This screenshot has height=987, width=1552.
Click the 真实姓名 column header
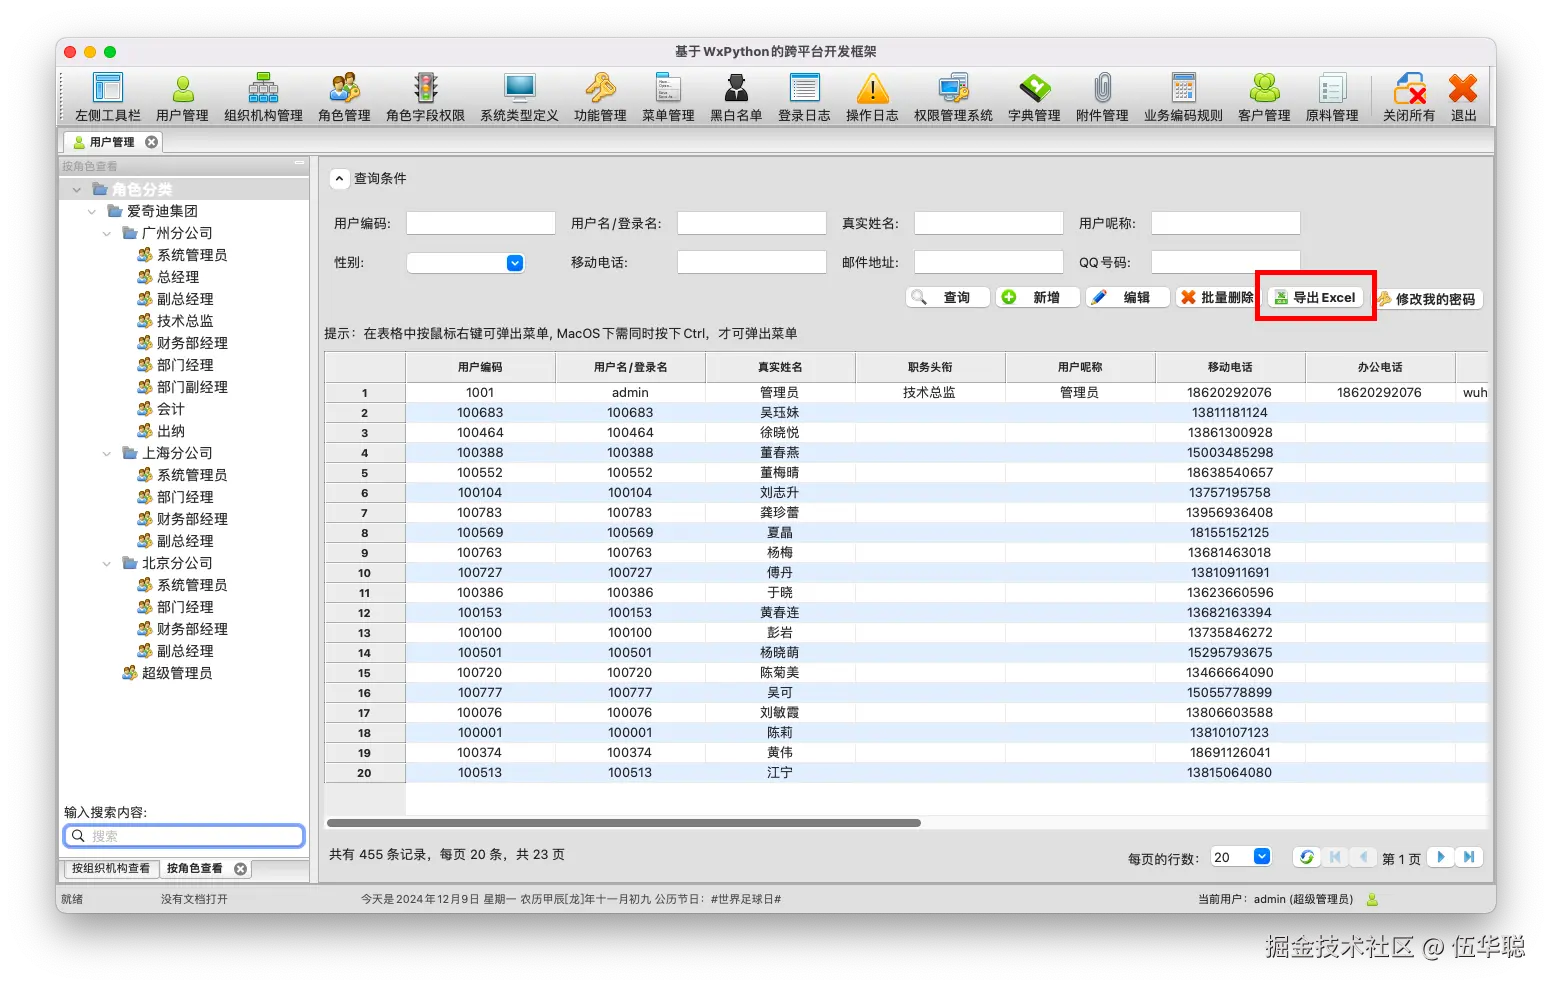click(780, 367)
